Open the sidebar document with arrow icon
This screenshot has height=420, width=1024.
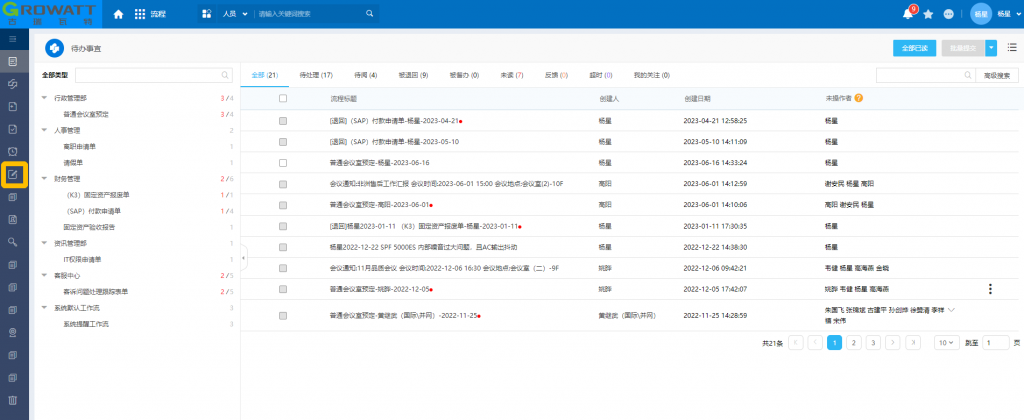12,106
